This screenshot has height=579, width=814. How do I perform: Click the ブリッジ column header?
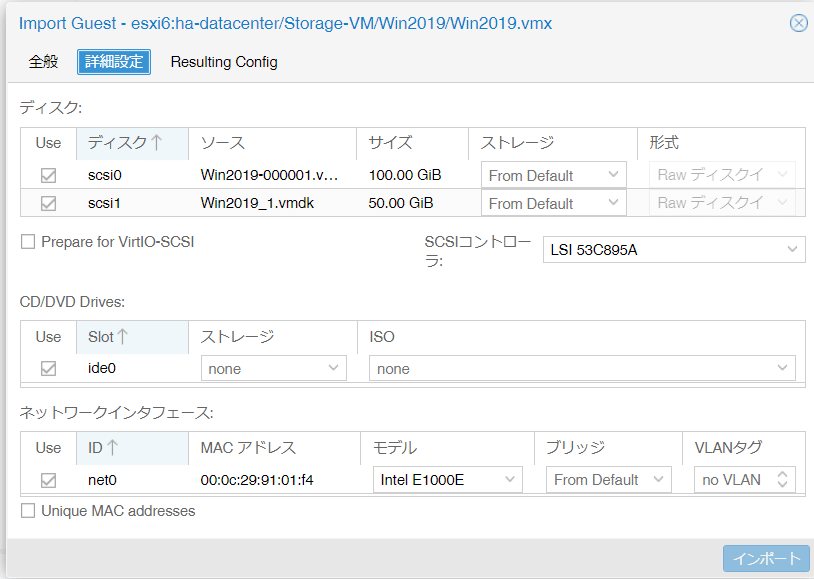pyautogui.click(x=608, y=448)
